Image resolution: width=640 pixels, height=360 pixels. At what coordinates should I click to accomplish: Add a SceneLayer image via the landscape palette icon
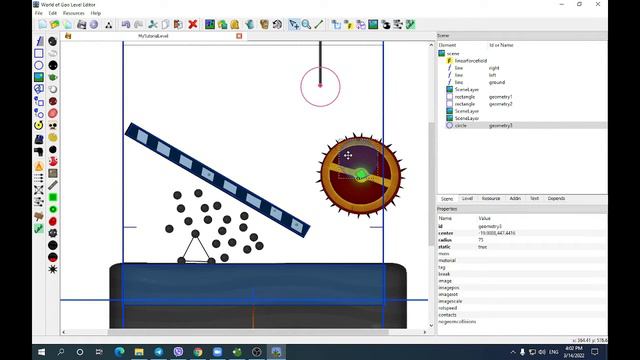(x=39, y=77)
